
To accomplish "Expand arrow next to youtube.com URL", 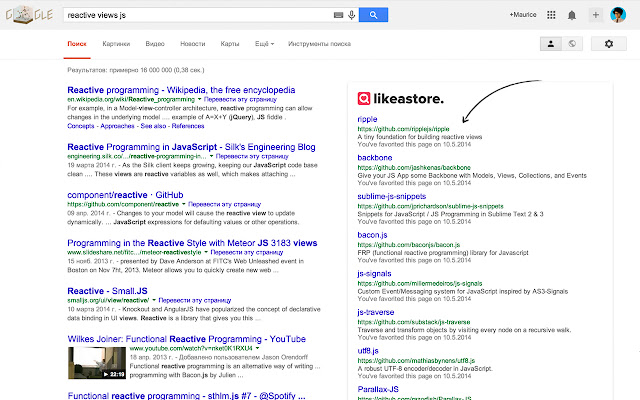I will pos(258,348).
